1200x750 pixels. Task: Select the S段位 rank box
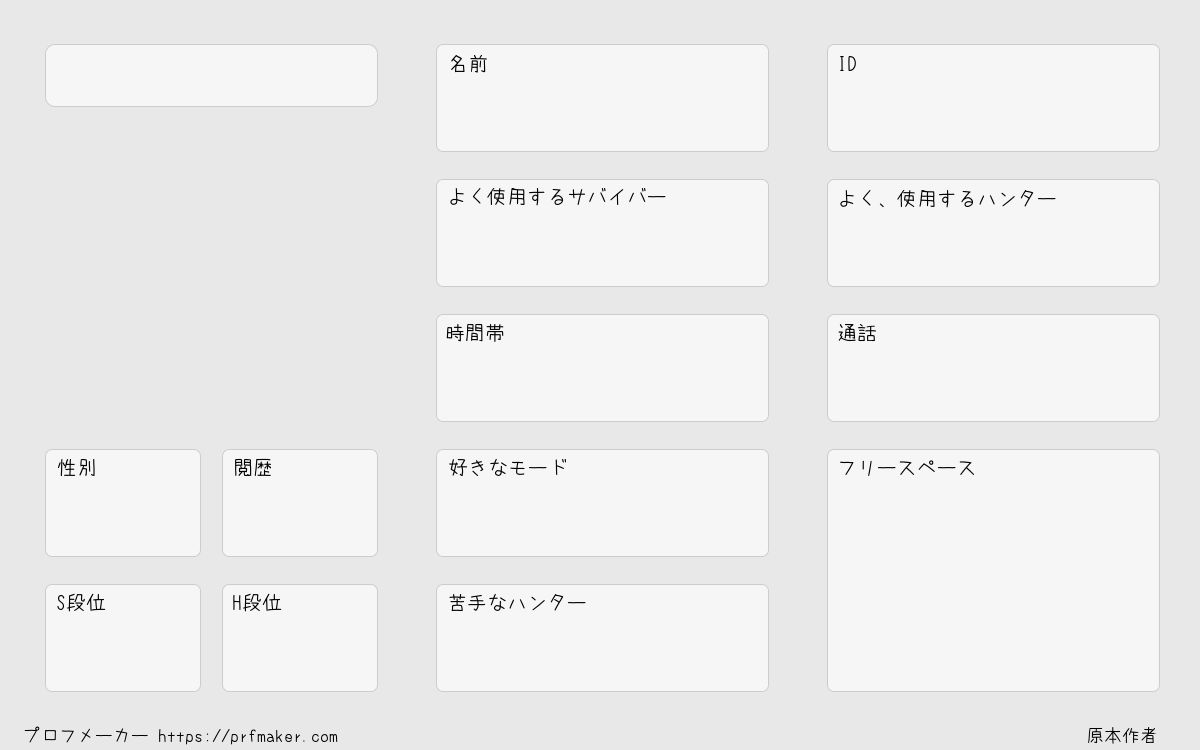(123, 638)
